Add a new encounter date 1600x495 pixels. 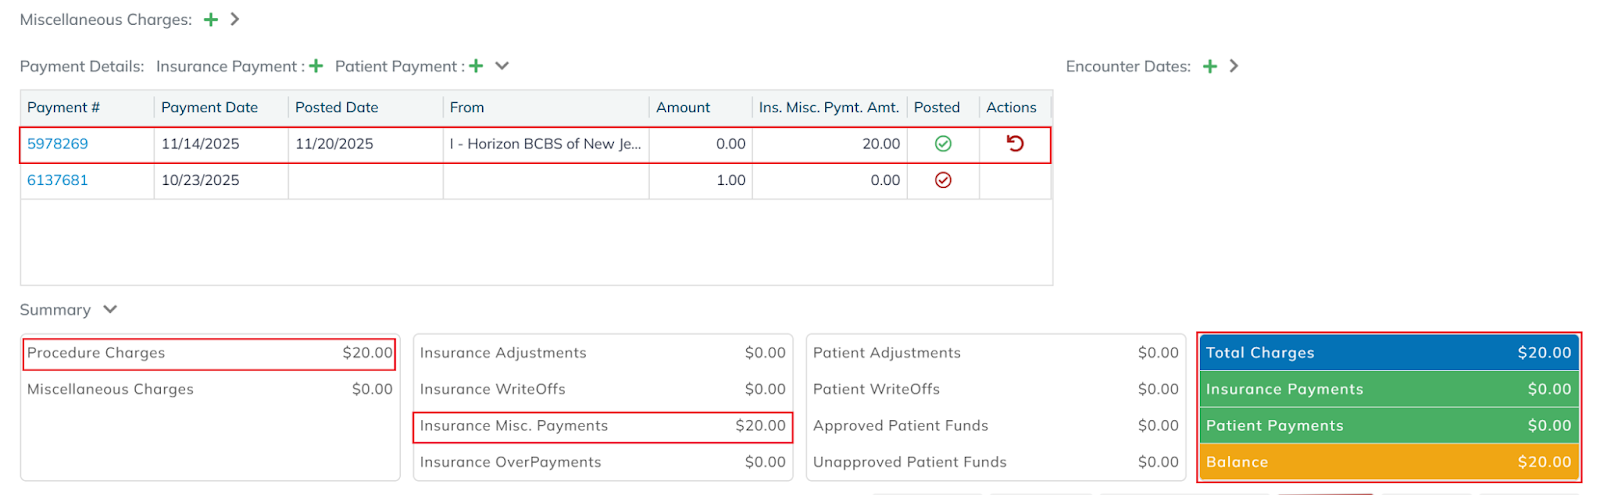(x=1210, y=66)
